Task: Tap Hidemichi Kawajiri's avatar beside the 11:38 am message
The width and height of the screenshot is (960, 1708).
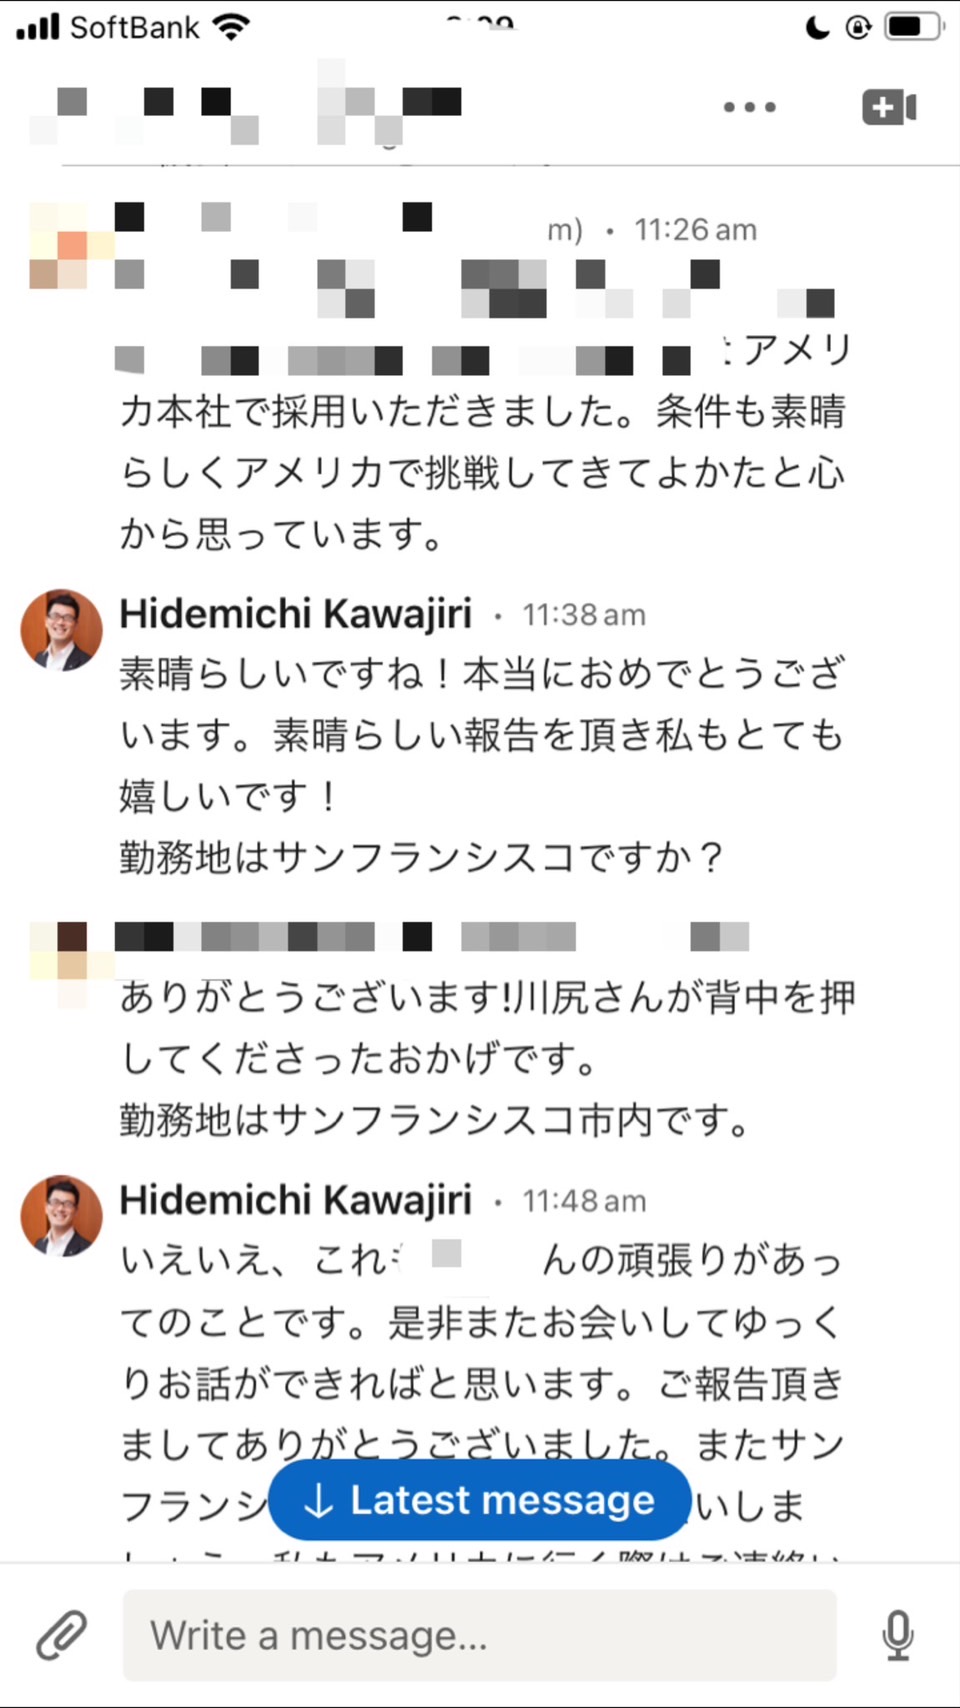Action: tap(62, 629)
